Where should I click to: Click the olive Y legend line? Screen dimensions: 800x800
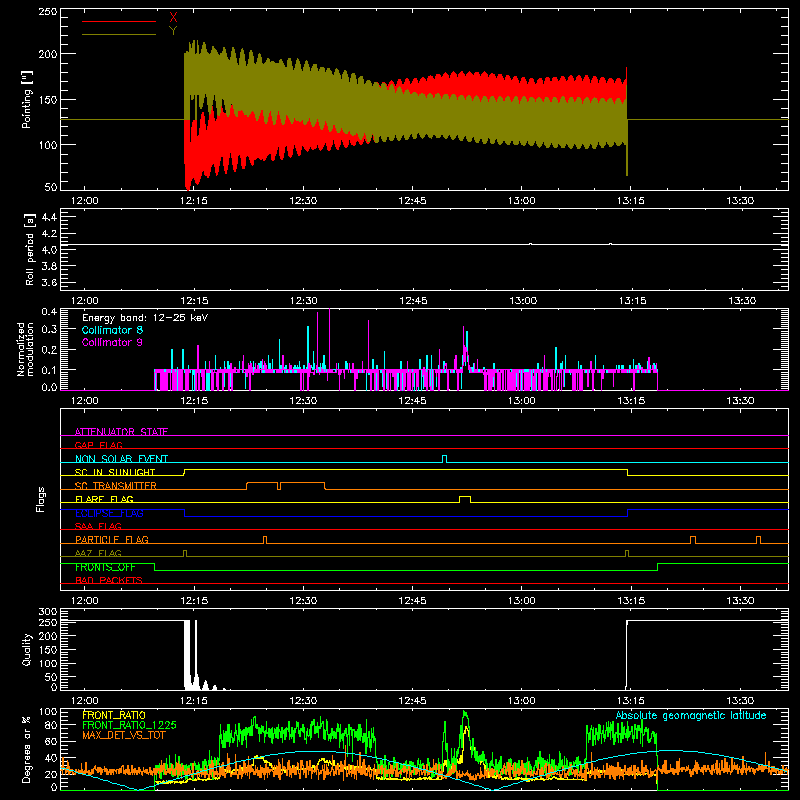[x=119, y=34]
